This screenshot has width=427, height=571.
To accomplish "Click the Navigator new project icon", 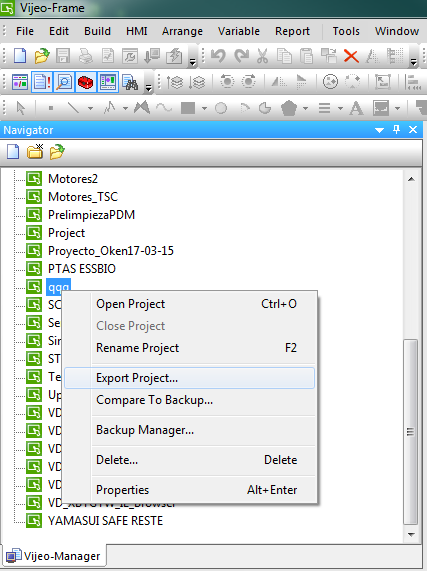I will (13, 152).
